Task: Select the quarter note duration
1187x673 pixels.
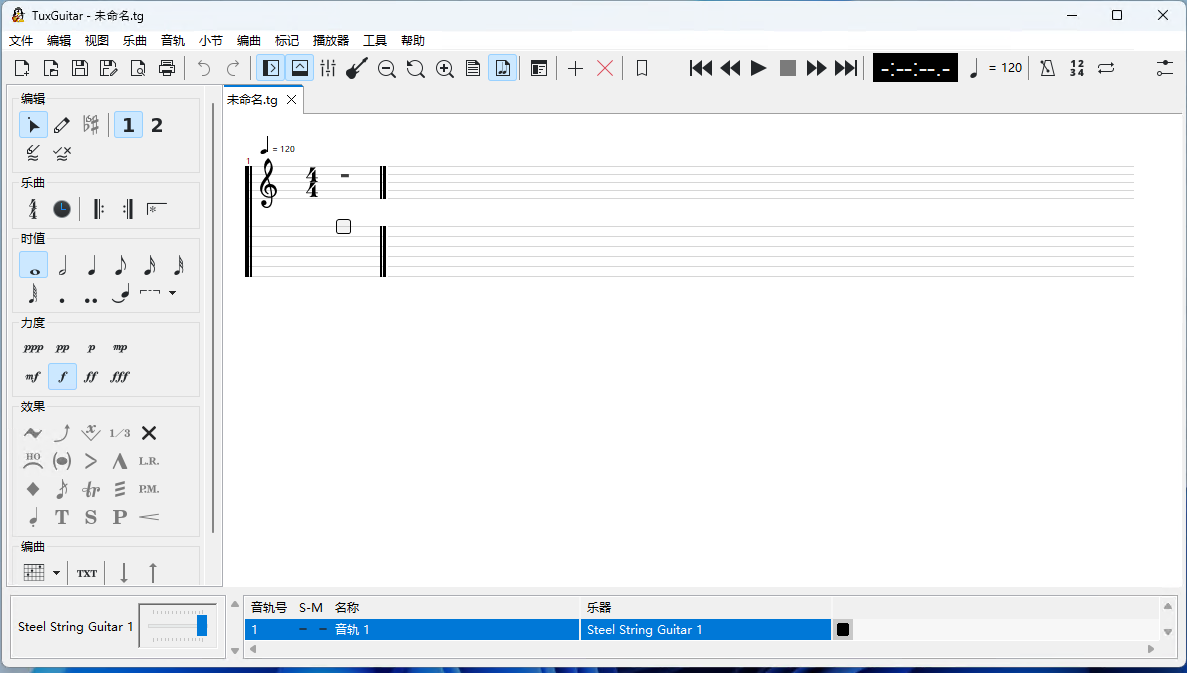Action: pos(92,265)
